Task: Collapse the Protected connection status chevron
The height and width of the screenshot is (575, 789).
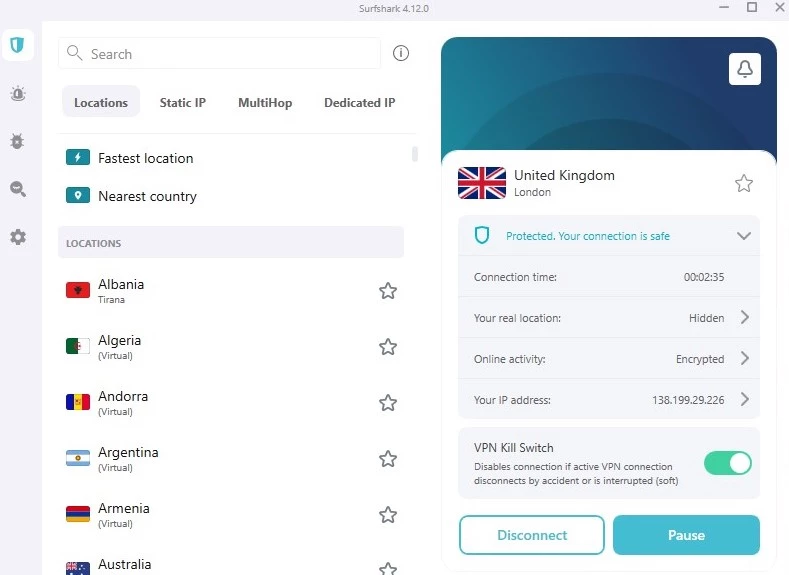Action: pos(744,236)
